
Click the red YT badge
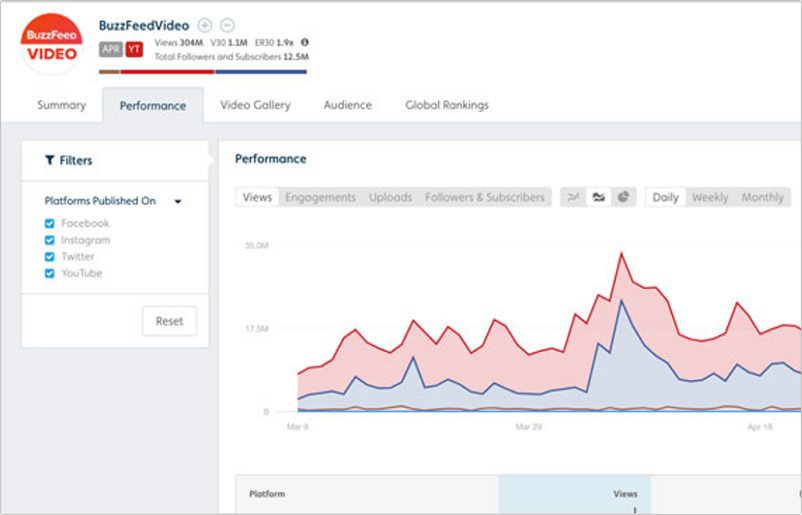135,49
